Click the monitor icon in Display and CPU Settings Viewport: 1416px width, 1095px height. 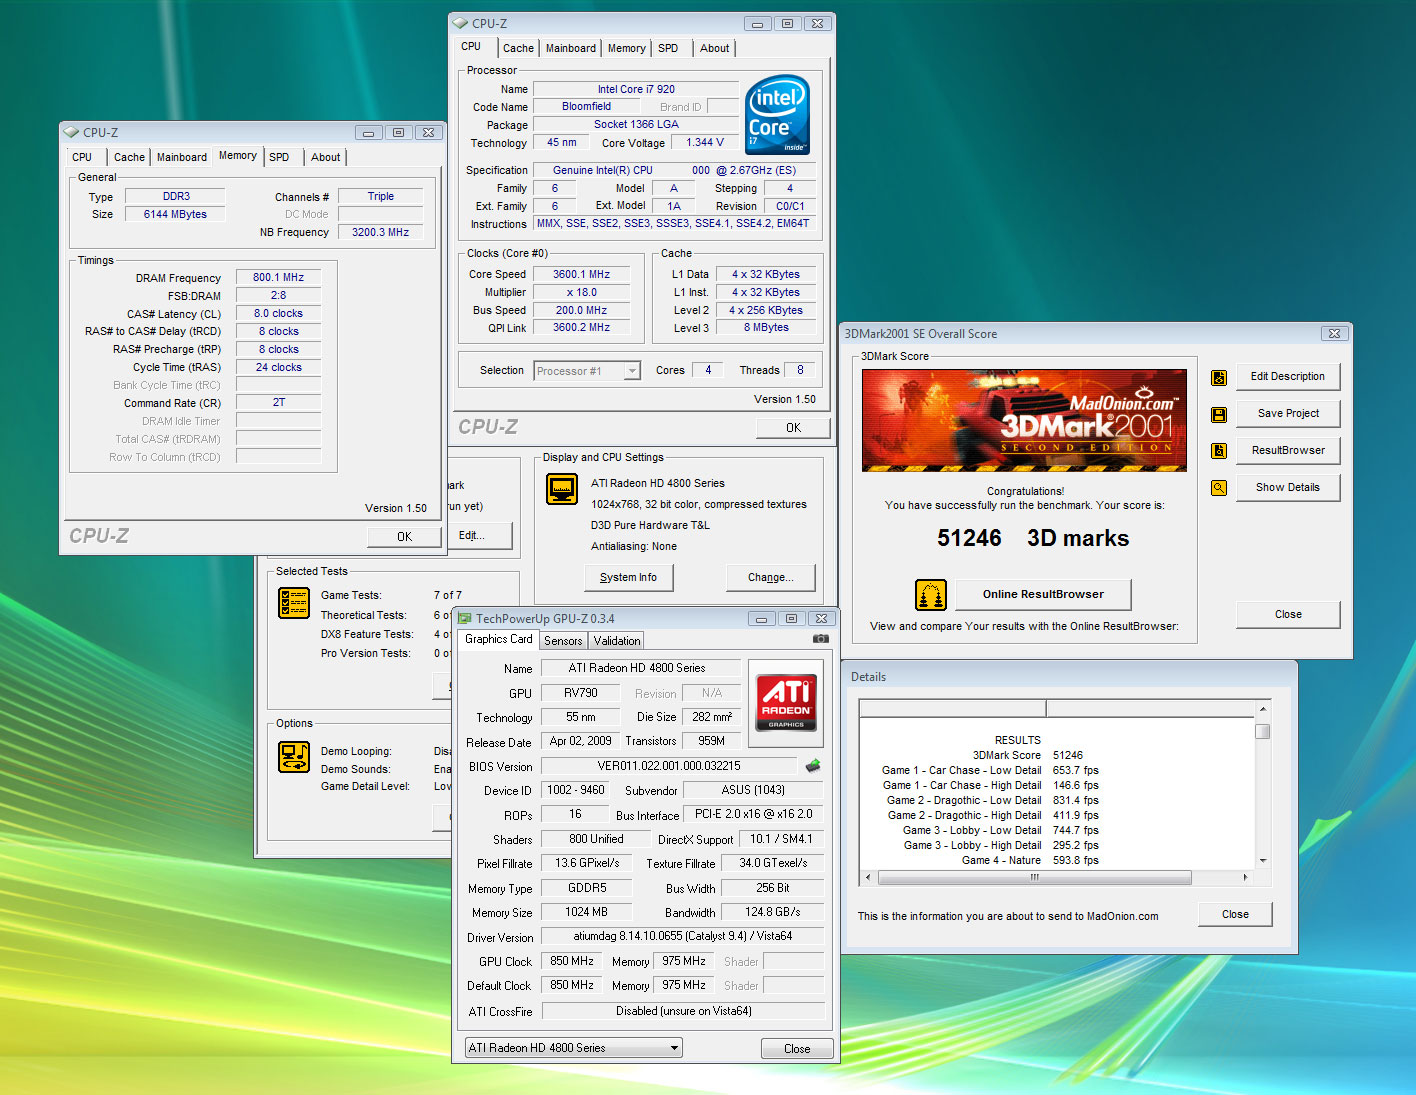coord(562,489)
